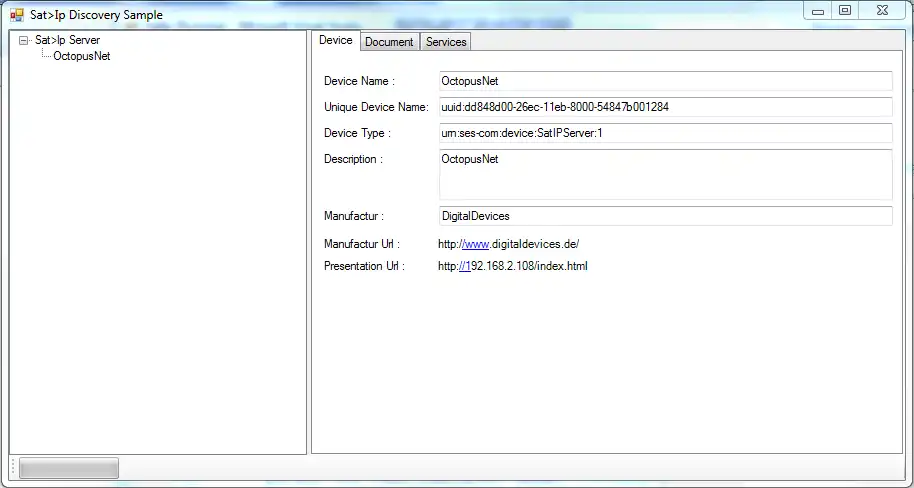Open the Services tab
The width and height of the screenshot is (914, 488).
(446, 42)
